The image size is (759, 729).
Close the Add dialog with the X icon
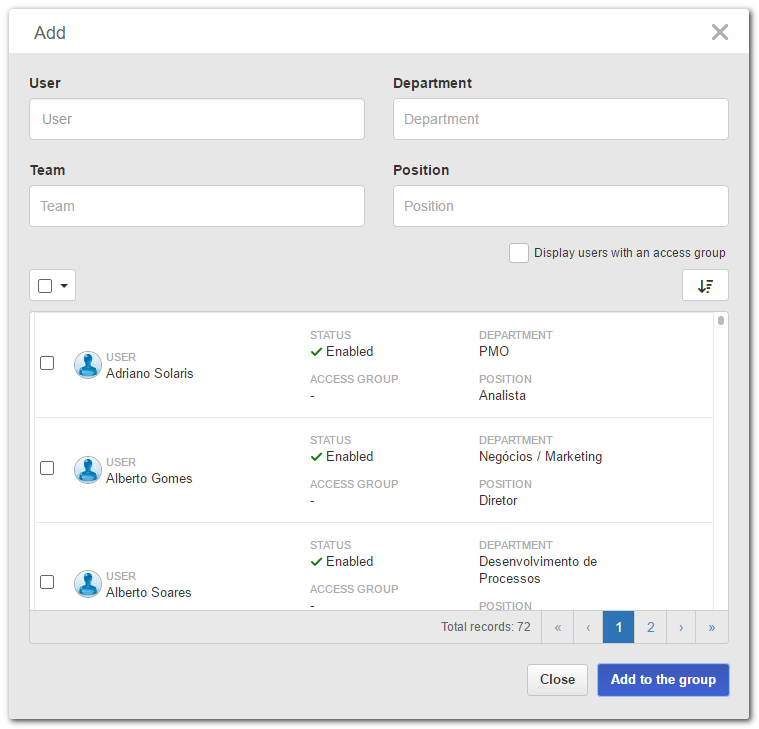click(x=719, y=32)
